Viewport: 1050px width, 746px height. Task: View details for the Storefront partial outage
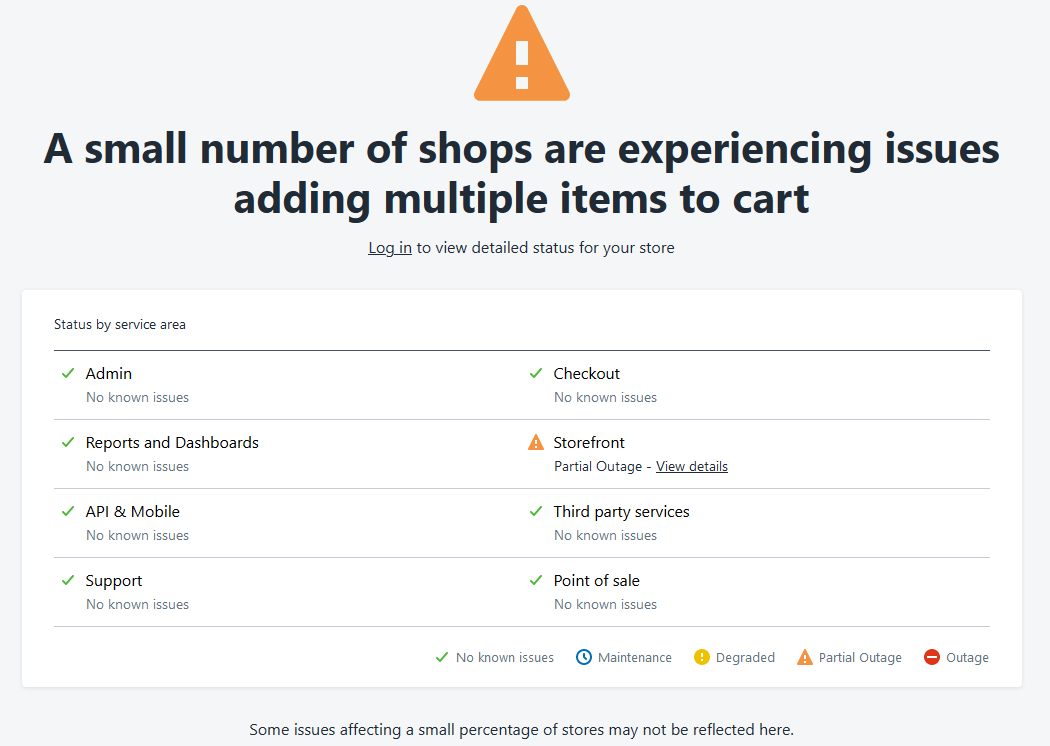(691, 466)
